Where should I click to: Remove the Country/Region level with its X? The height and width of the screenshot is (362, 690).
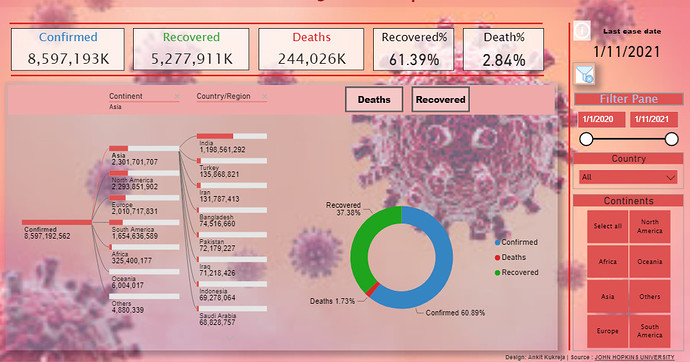coord(264,96)
